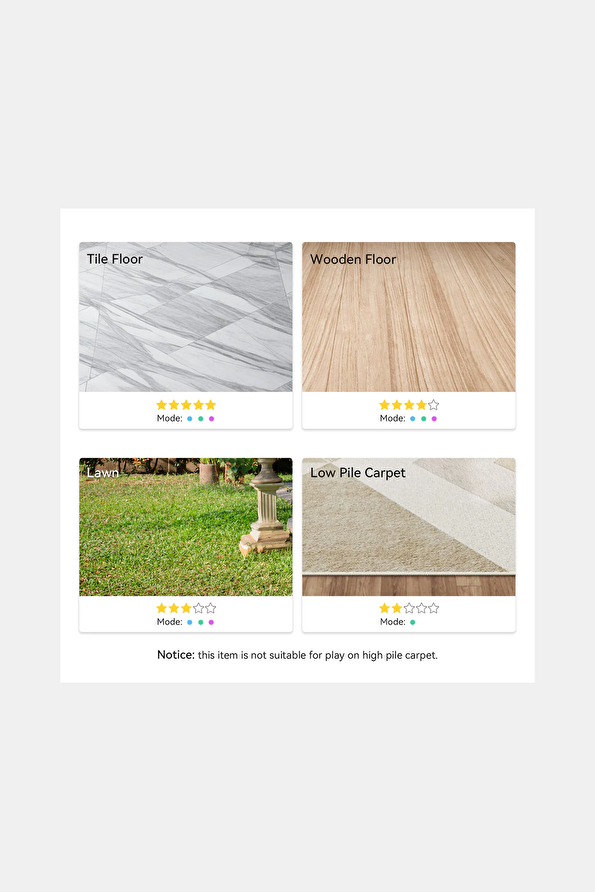
Task: Select the fifth star under Tile Floor
Action: click(x=210, y=404)
